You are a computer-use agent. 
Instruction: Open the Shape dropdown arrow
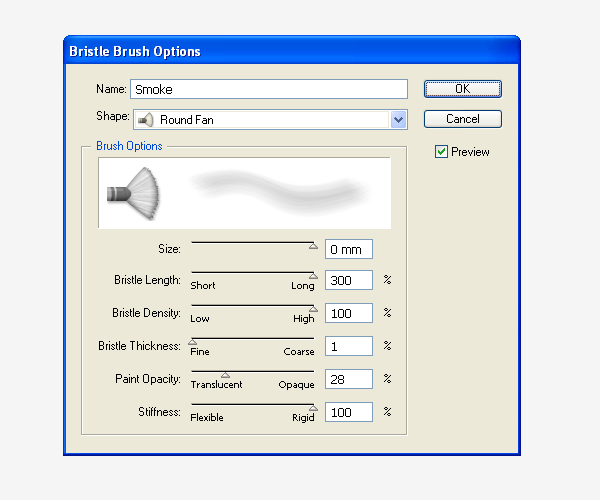pos(398,120)
